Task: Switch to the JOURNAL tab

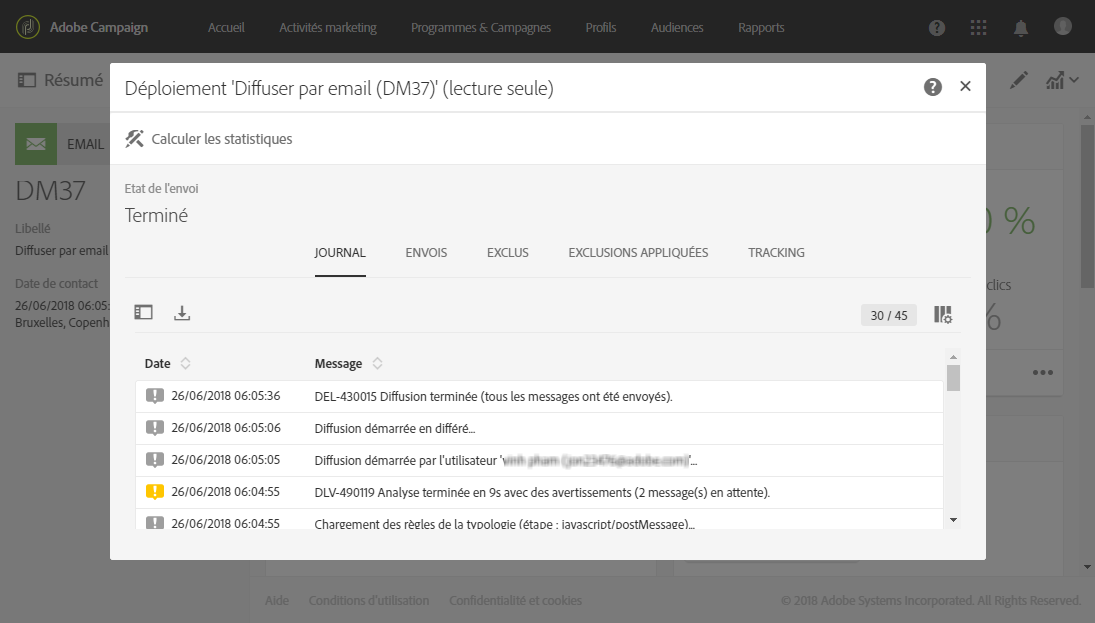Action: [340, 253]
